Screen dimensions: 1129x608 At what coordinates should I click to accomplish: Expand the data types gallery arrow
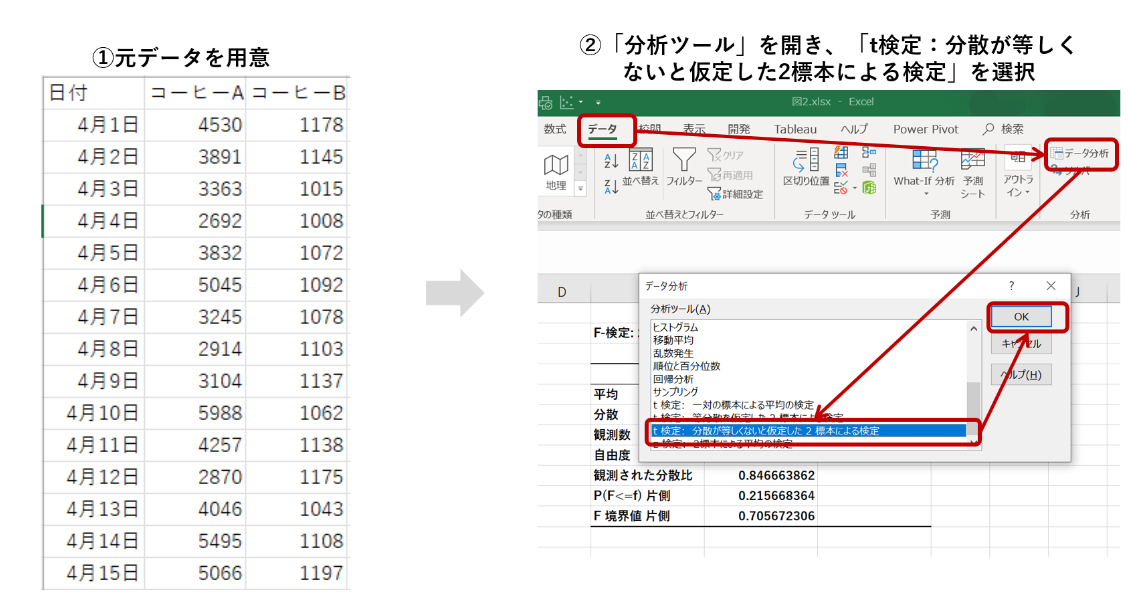pos(580,188)
